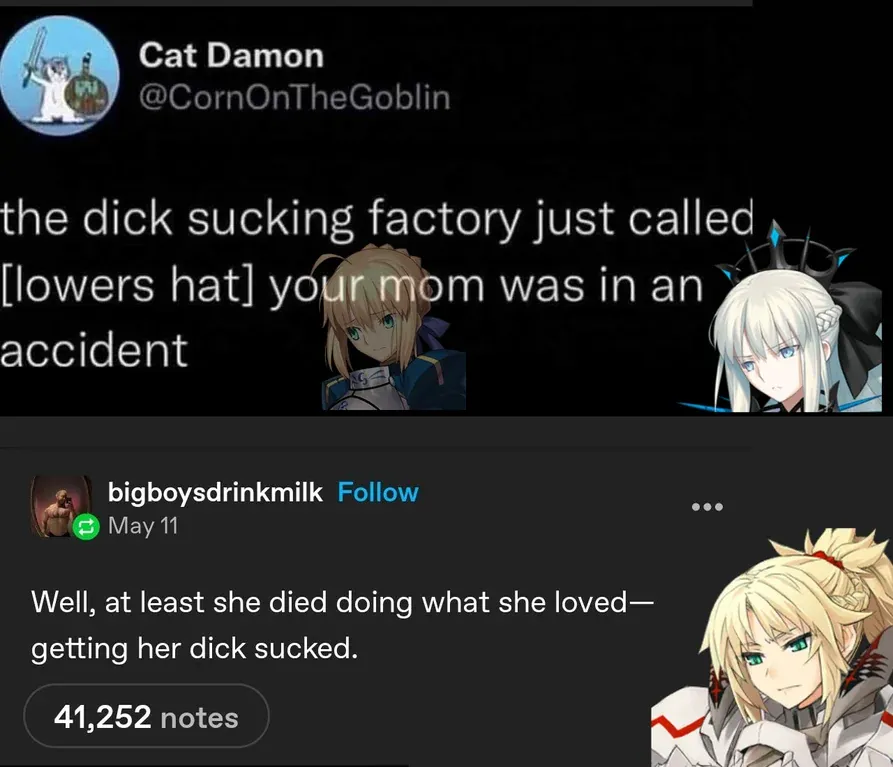Viewport: 893px width, 767px height.
Task: Open the 41,252 notes button
Action: (x=146, y=716)
